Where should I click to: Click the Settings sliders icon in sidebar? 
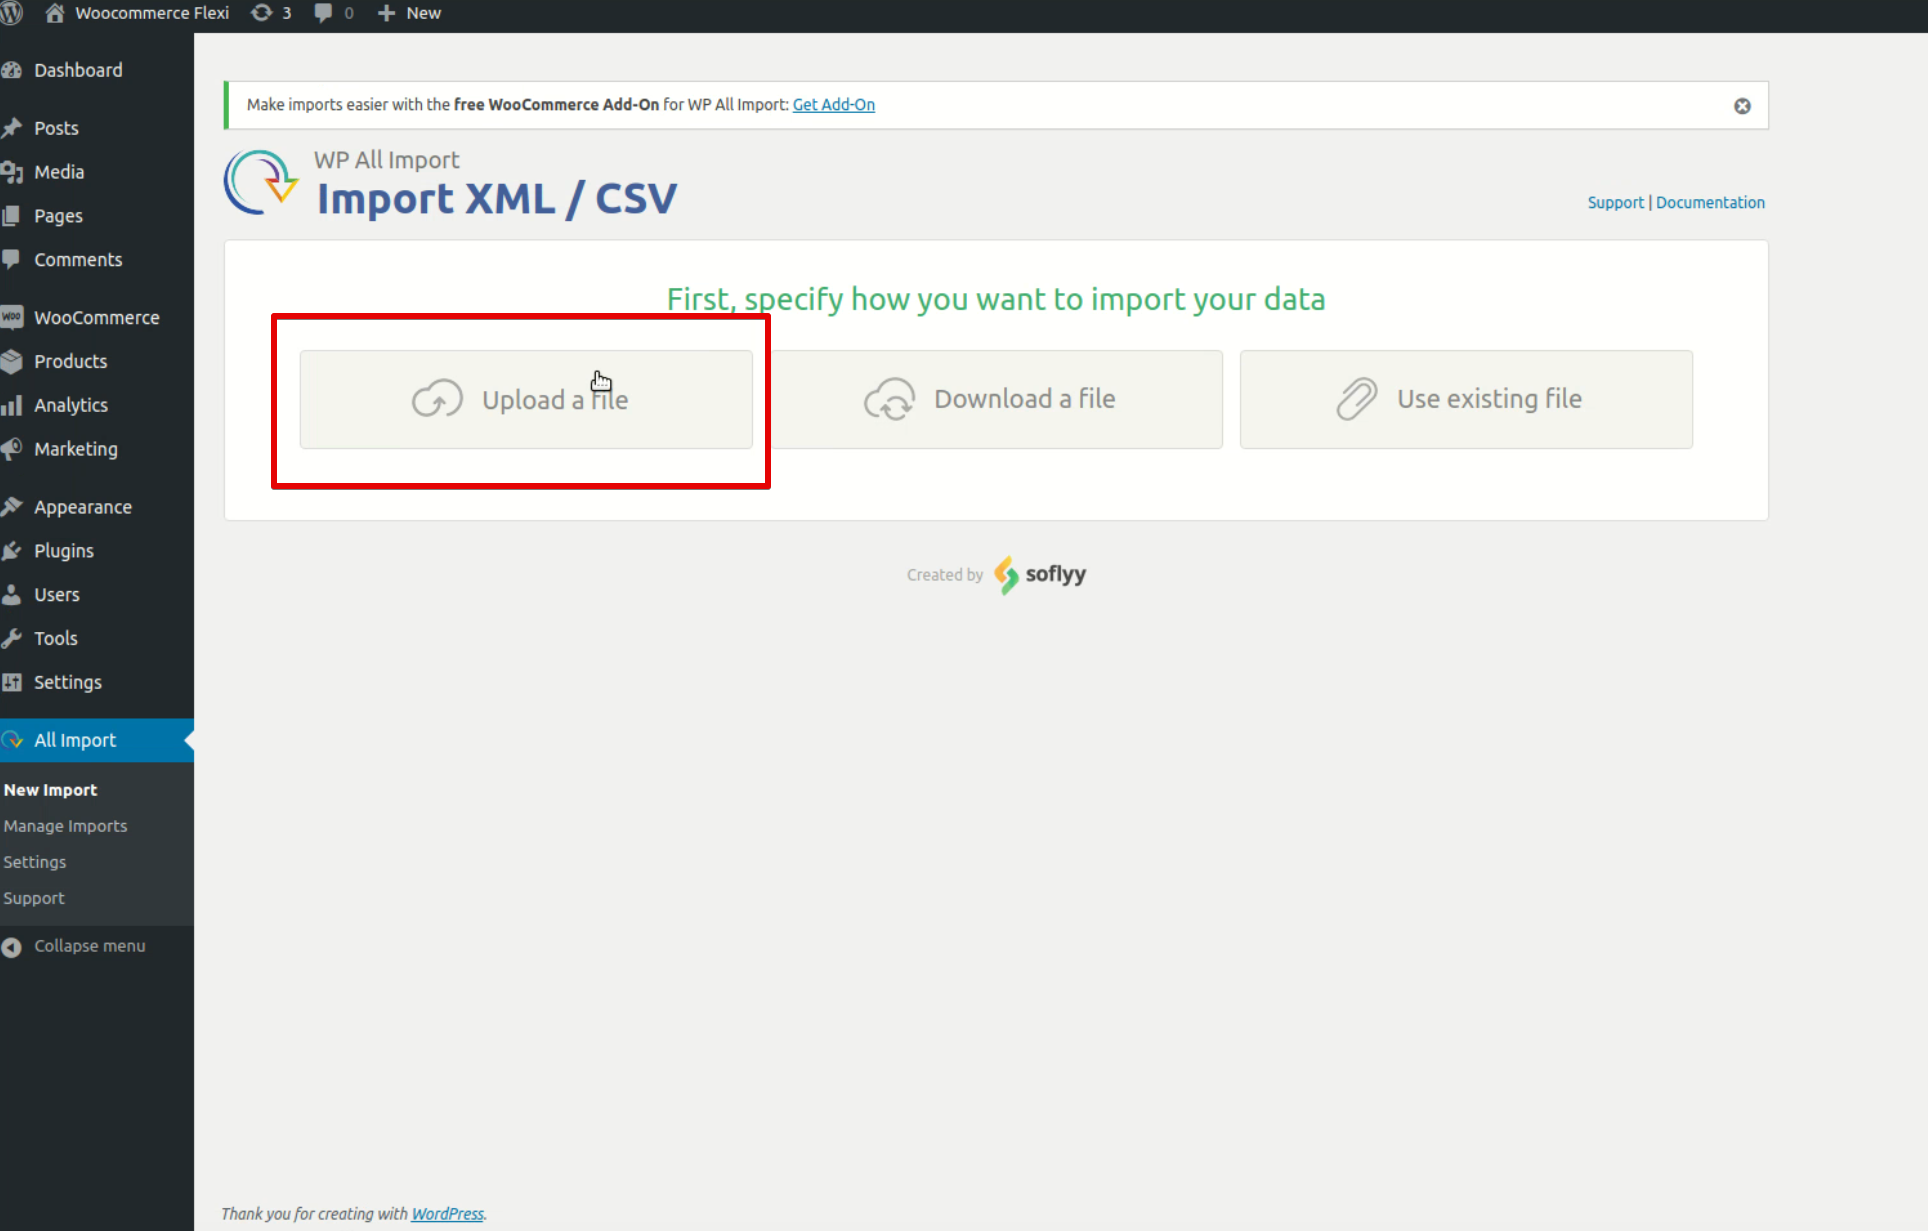tap(12, 682)
